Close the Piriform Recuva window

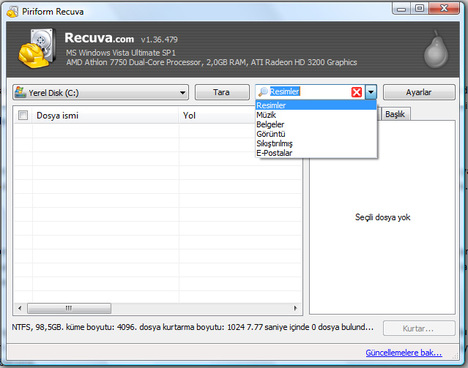pos(444,9)
